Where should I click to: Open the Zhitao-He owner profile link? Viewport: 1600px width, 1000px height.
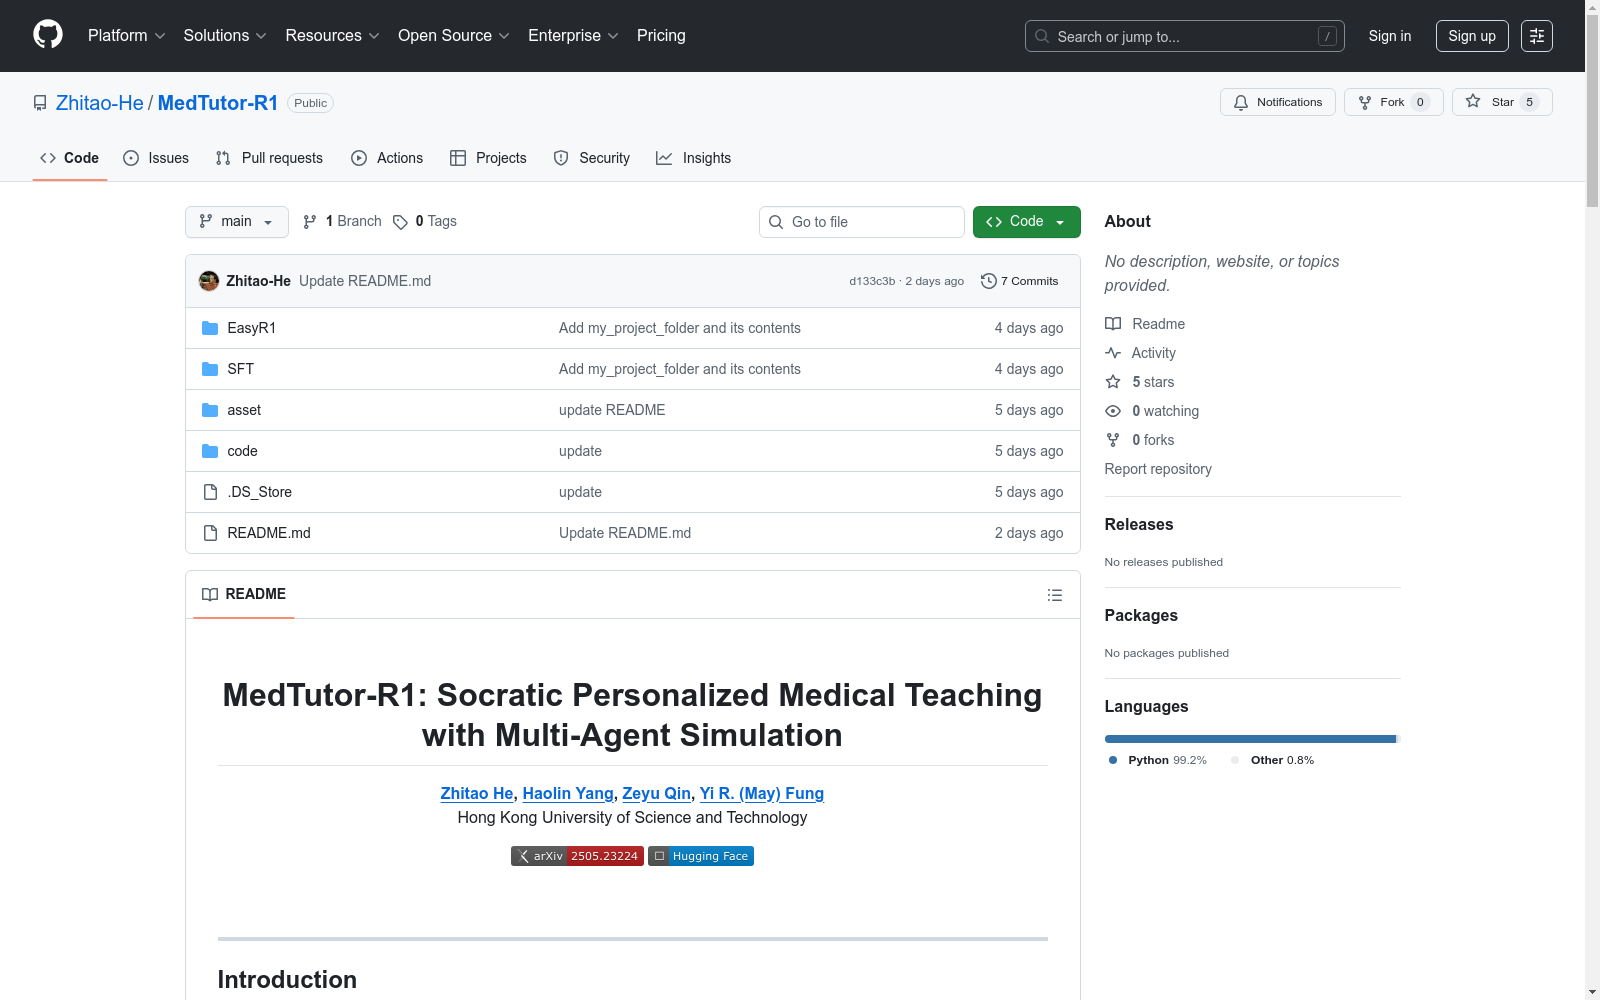pyautogui.click(x=100, y=103)
